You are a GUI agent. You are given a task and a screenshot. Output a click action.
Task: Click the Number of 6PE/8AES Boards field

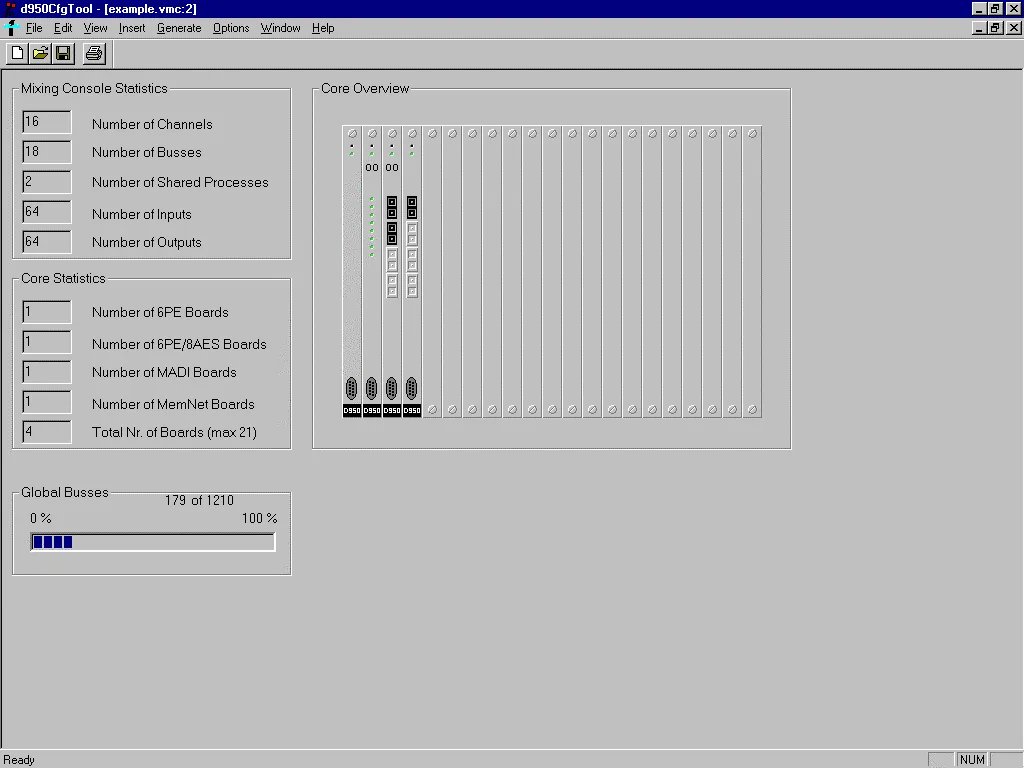pos(47,342)
